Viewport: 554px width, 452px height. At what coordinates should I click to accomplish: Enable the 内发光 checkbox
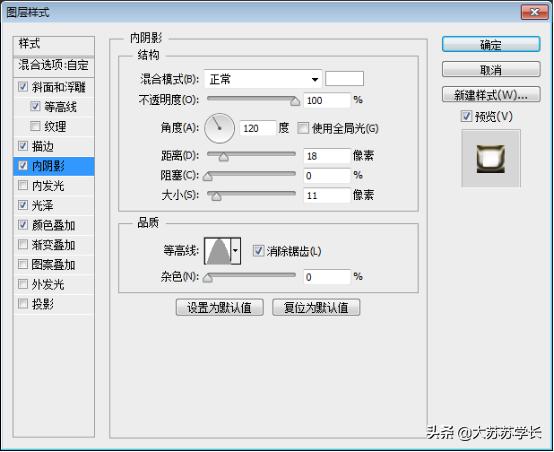tap(23, 185)
